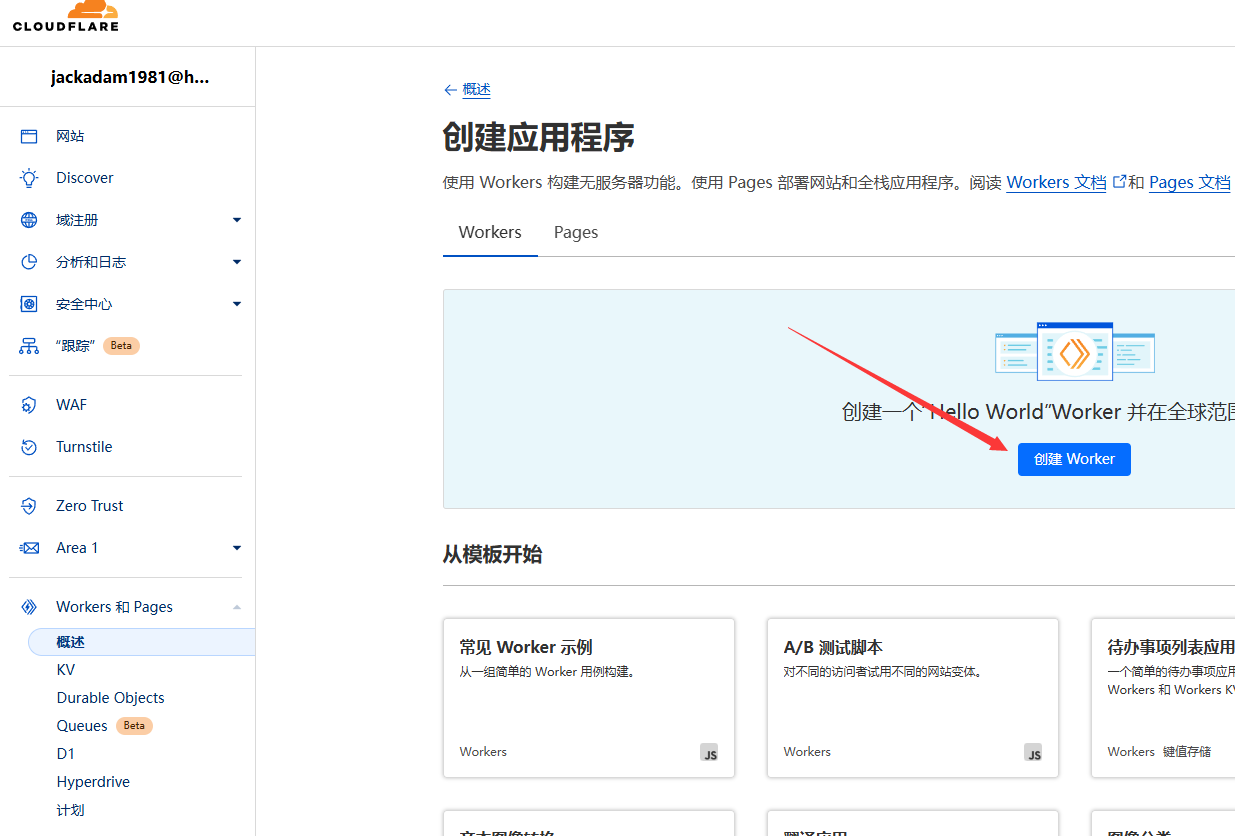The height and width of the screenshot is (836, 1235).
Task: Select the Workers tab
Action: pos(490,232)
